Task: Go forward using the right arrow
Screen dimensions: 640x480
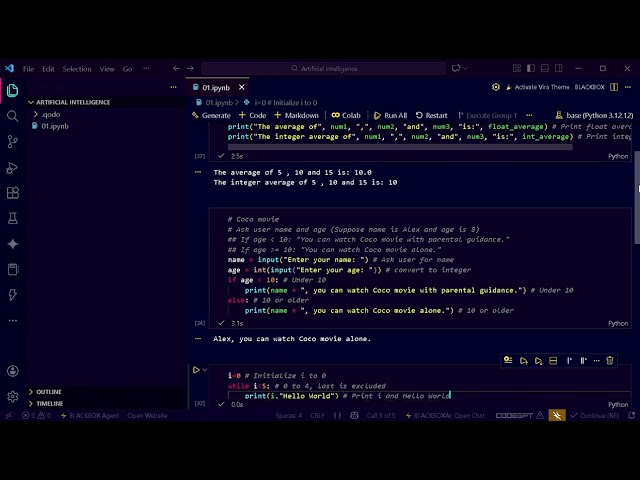Action: coord(190,68)
